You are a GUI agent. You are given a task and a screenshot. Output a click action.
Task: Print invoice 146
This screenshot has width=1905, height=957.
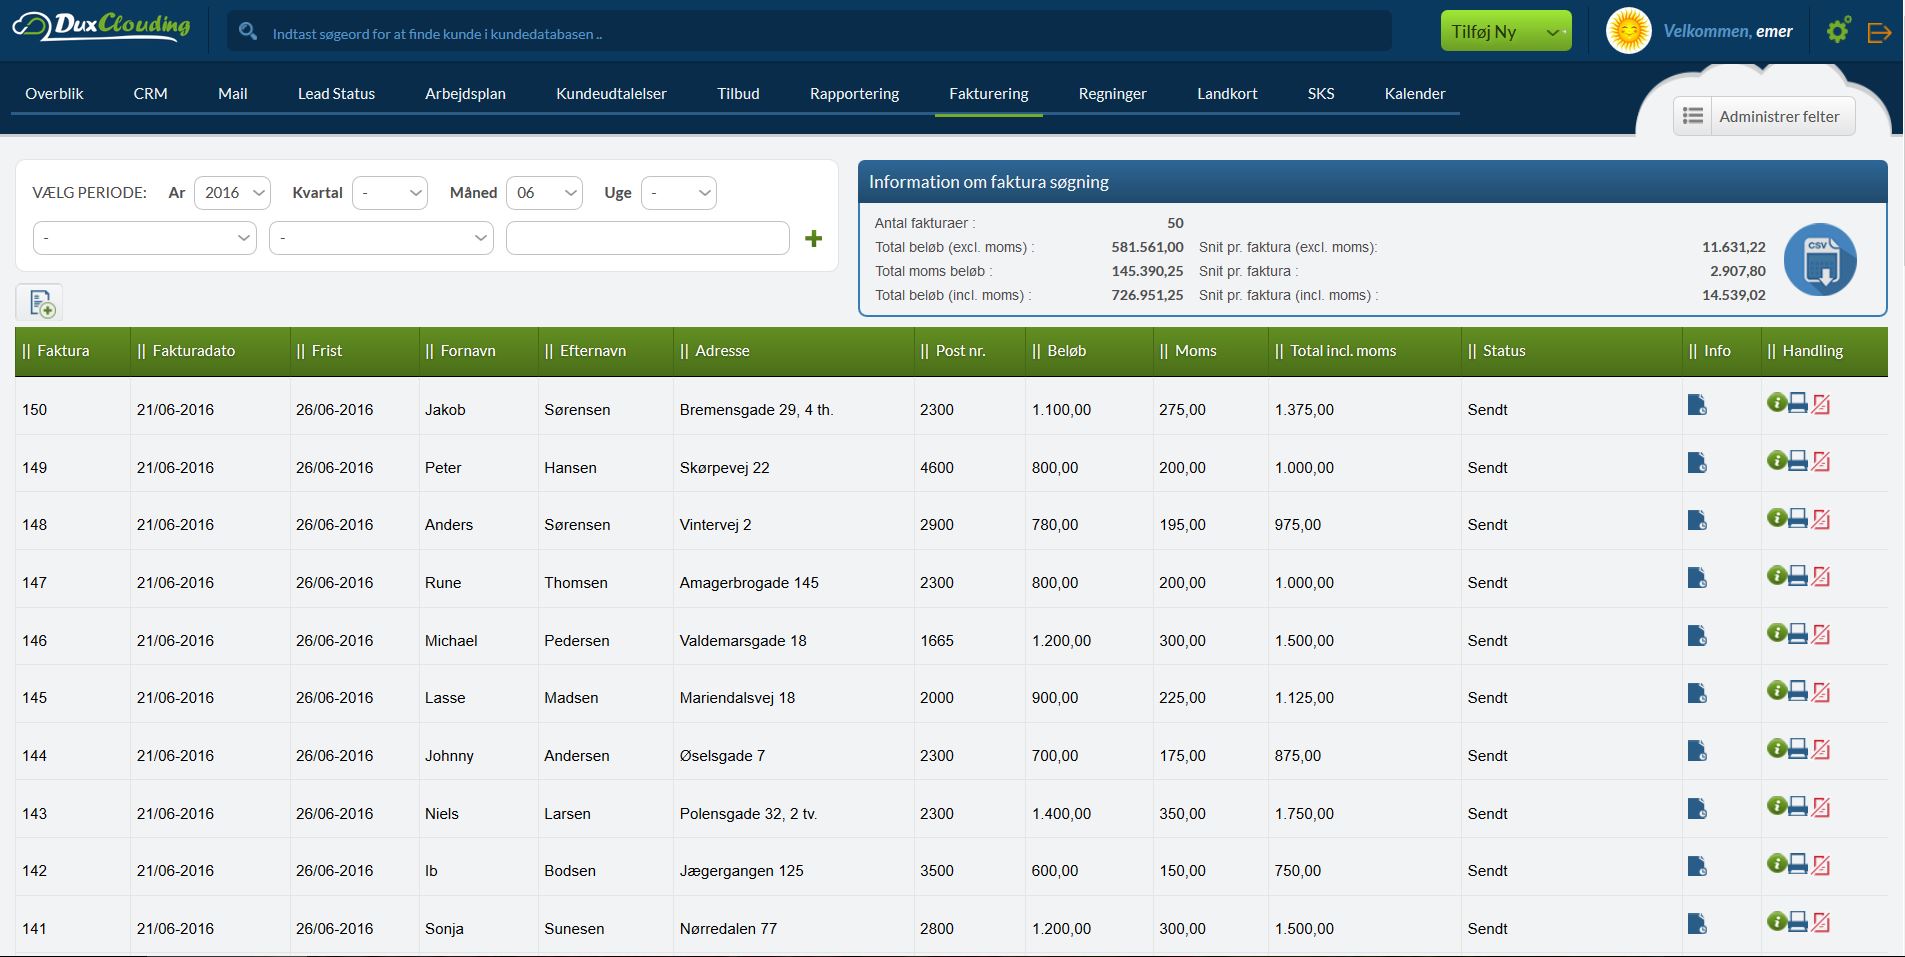(1798, 633)
